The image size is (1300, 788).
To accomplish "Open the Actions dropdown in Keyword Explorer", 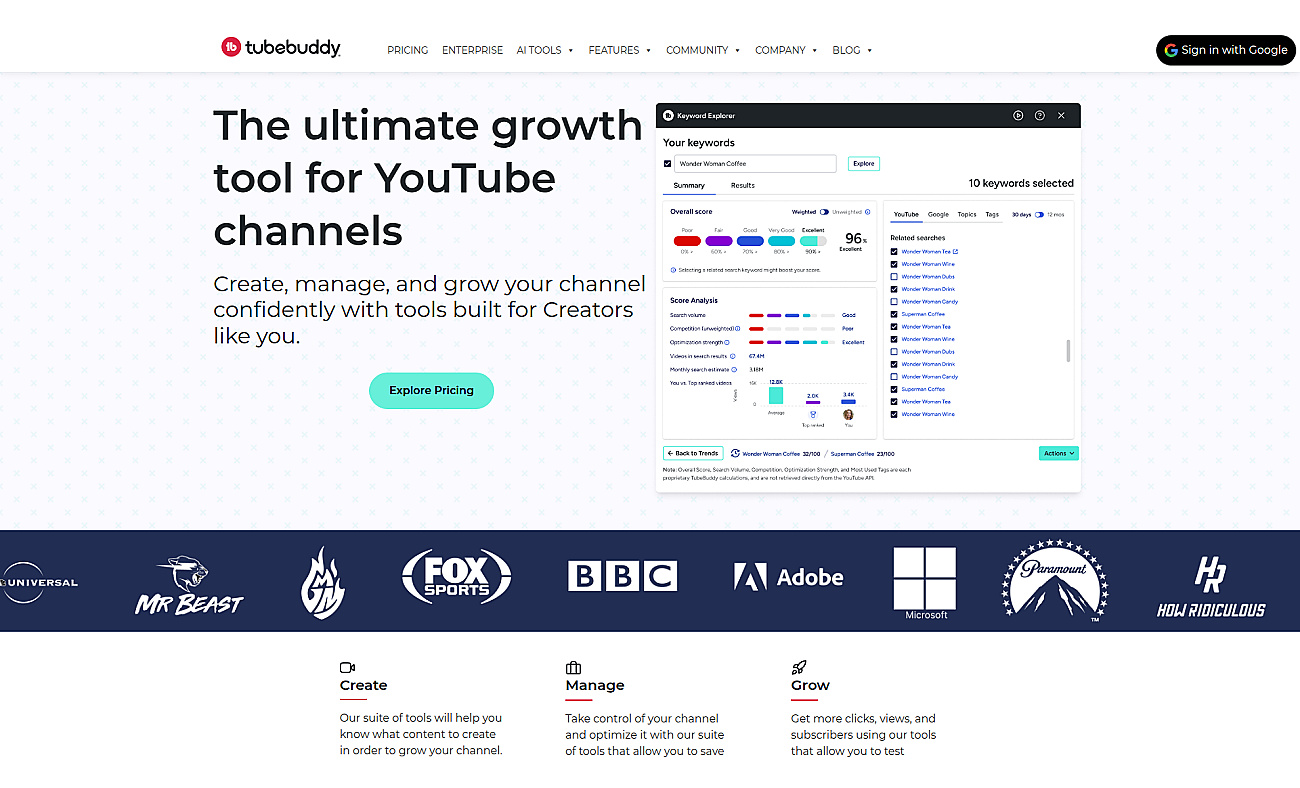I will (1059, 453).
